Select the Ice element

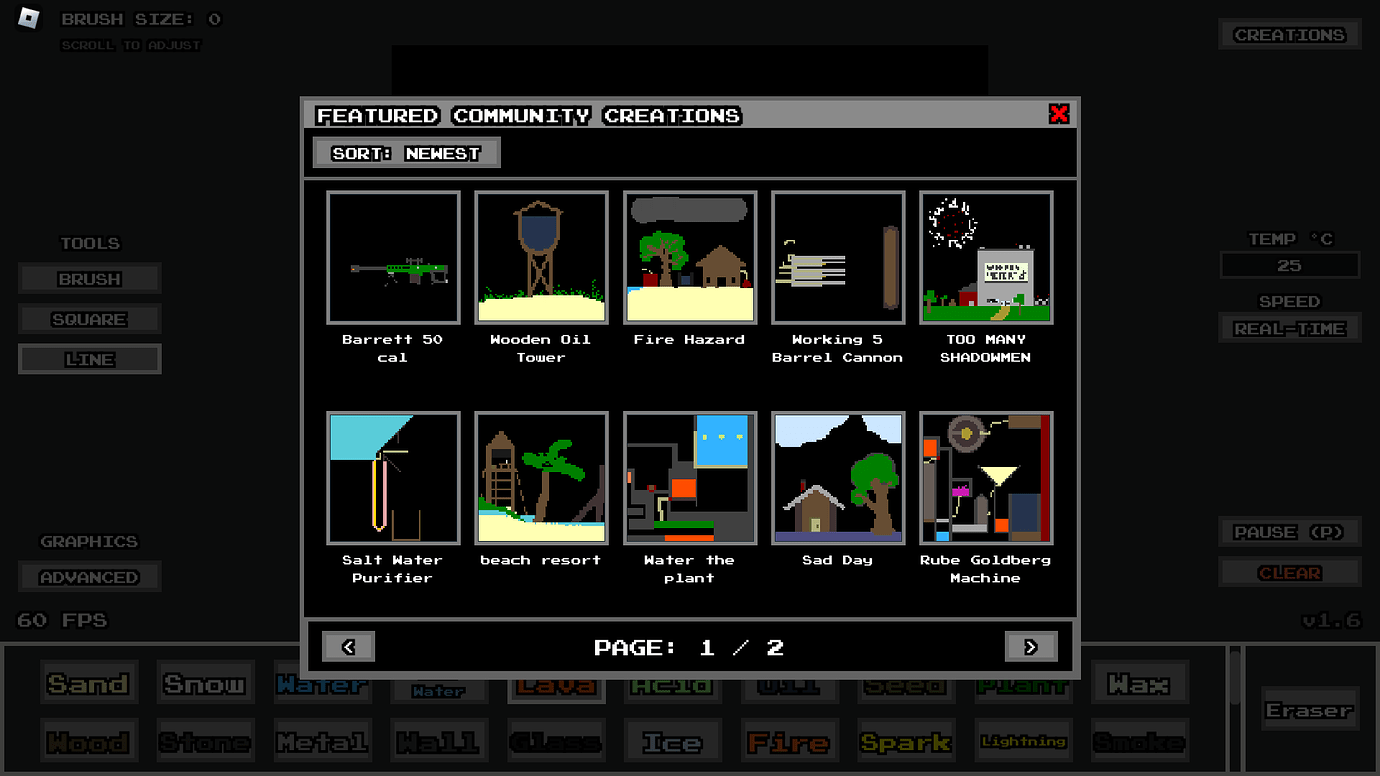(x=672, y=741)
